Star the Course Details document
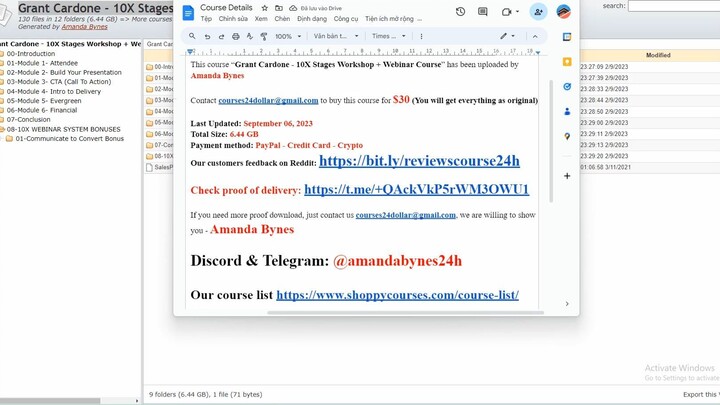 [x=262, y=8]
